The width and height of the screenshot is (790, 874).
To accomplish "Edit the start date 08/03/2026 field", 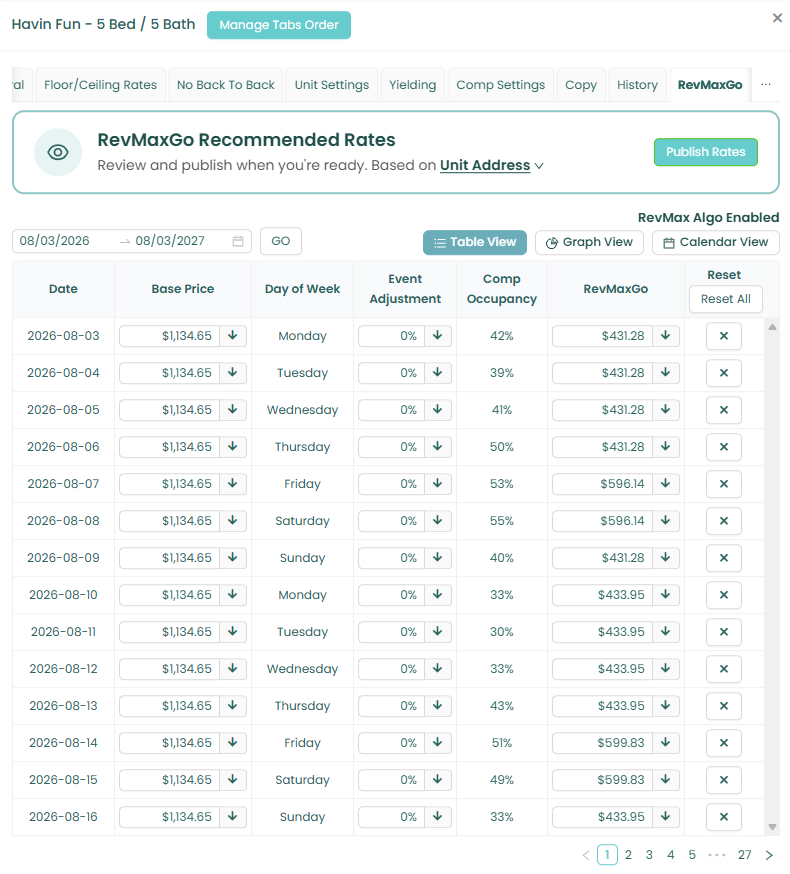I will pos(55,241).
